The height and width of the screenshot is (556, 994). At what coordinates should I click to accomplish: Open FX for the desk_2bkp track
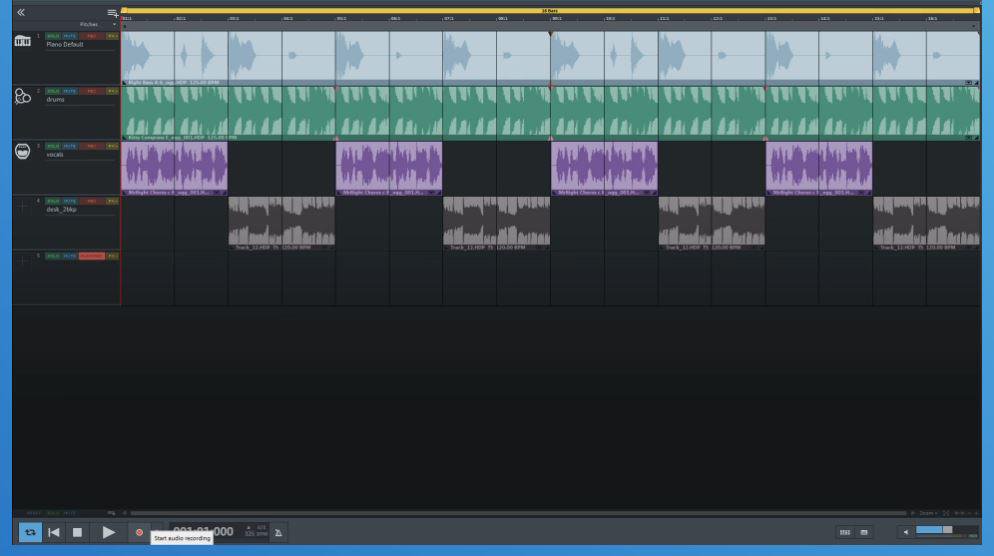coord(112,201)
